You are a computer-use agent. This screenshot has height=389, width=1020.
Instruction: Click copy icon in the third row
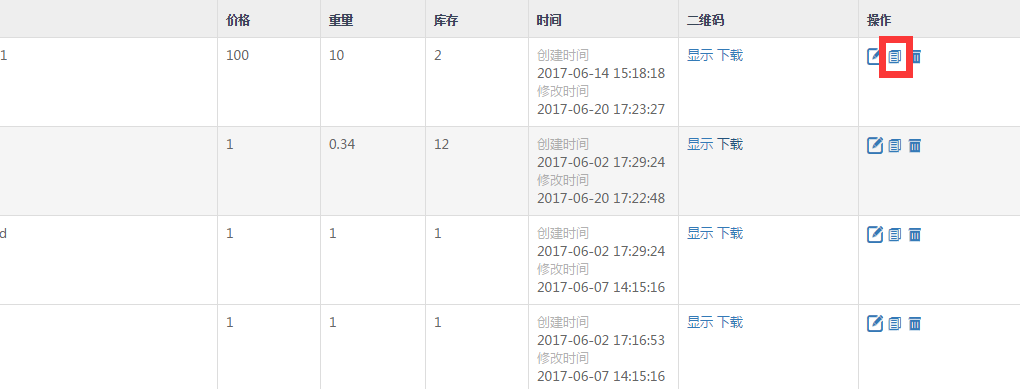[x=895, y=235]
